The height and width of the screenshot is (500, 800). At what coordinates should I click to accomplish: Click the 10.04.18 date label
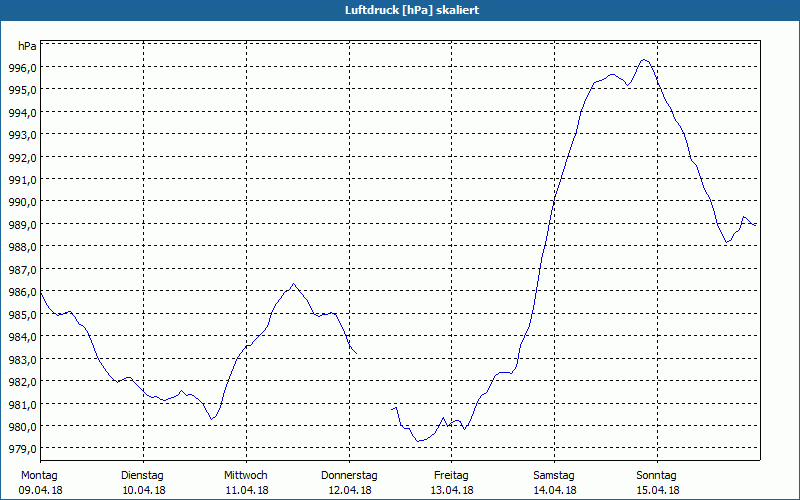[144, 491]
